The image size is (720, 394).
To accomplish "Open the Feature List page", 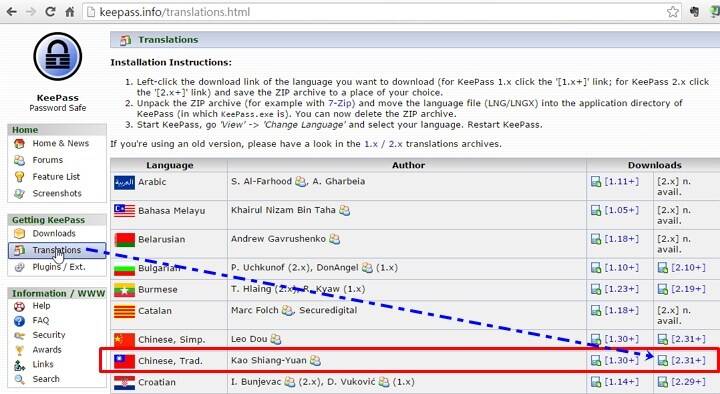I will point(56,177).
